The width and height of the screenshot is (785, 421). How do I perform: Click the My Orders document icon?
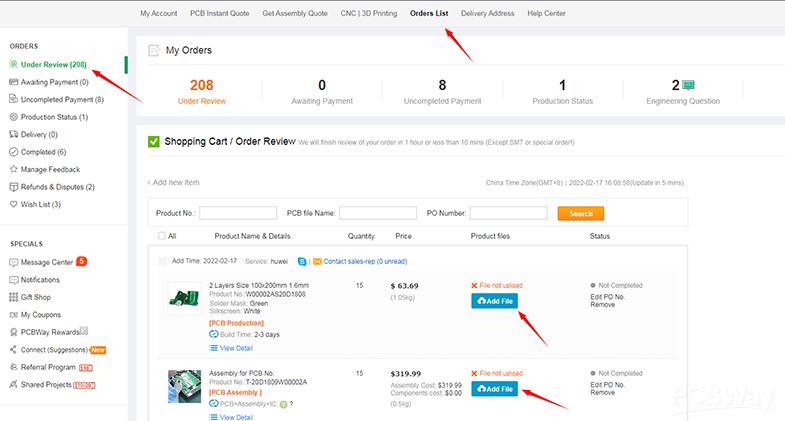click(x=154, y=50)
